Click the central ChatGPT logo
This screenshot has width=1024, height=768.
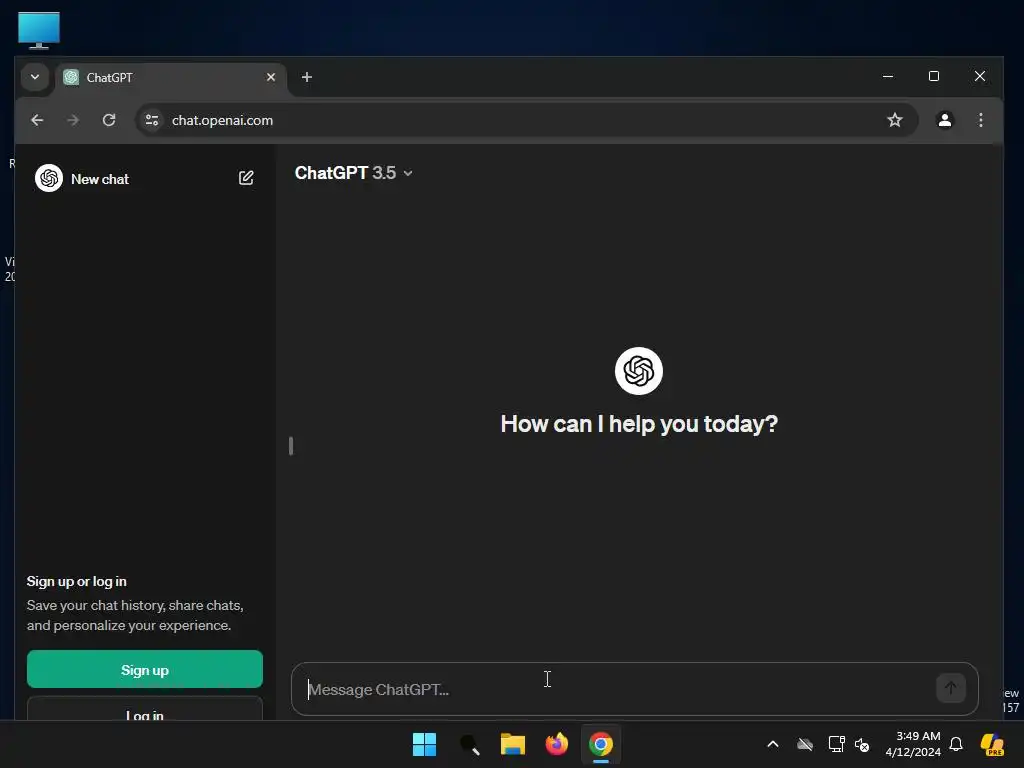tap(639, 371)
